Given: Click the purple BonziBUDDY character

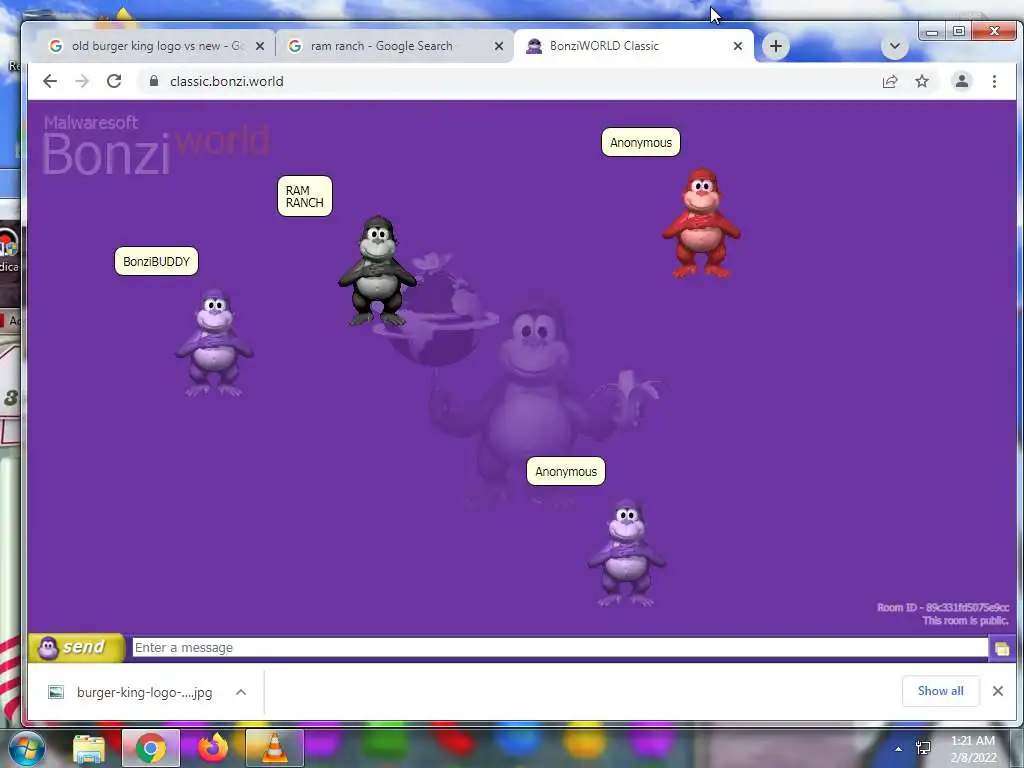Looking at the screenshot, I should (214, 344).
